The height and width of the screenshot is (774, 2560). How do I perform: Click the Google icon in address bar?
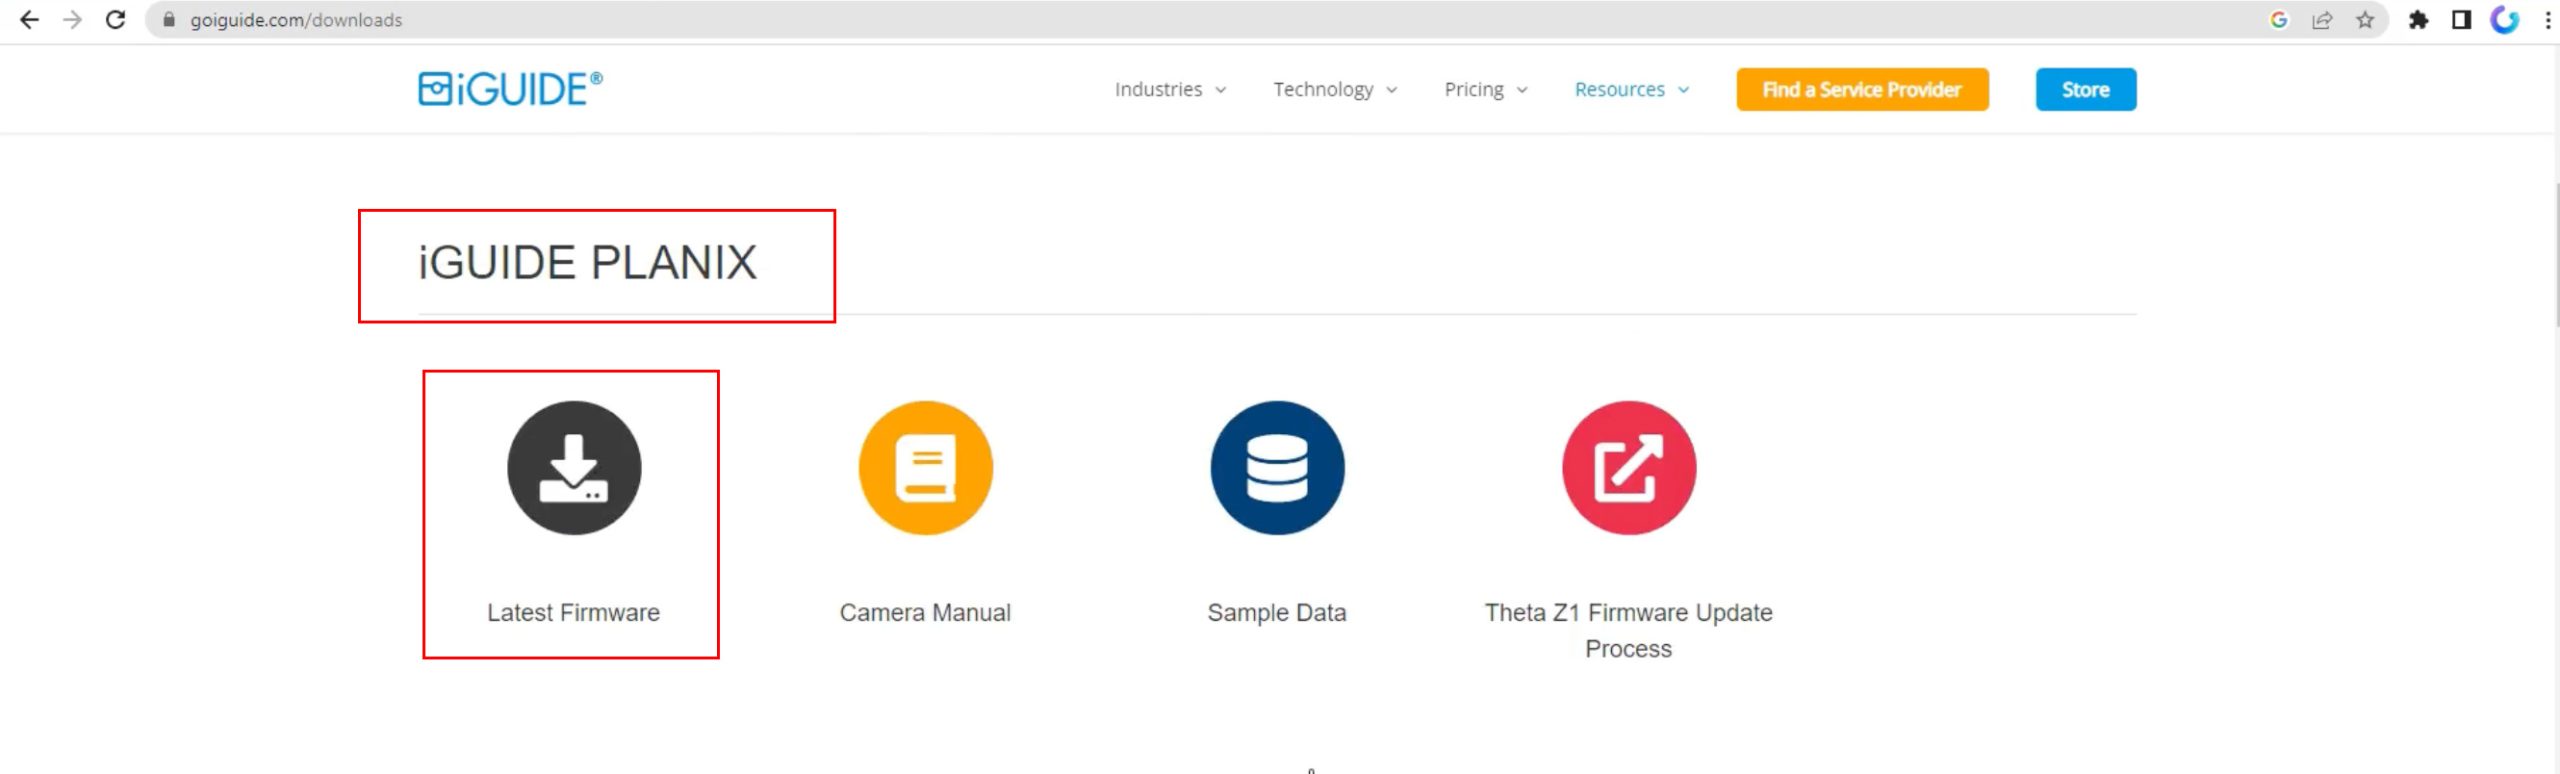[2279, 20]
